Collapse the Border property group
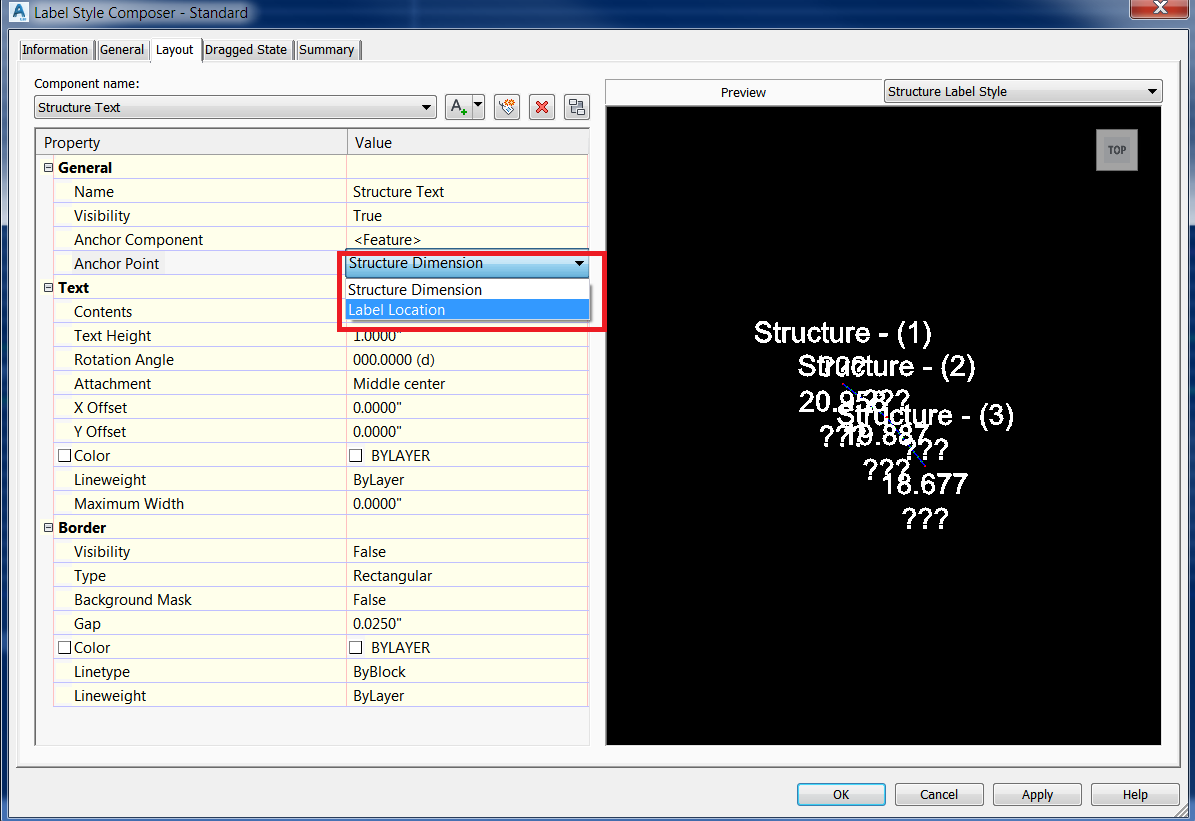Viewport: 1195px width, 821px height. point(48,528)
